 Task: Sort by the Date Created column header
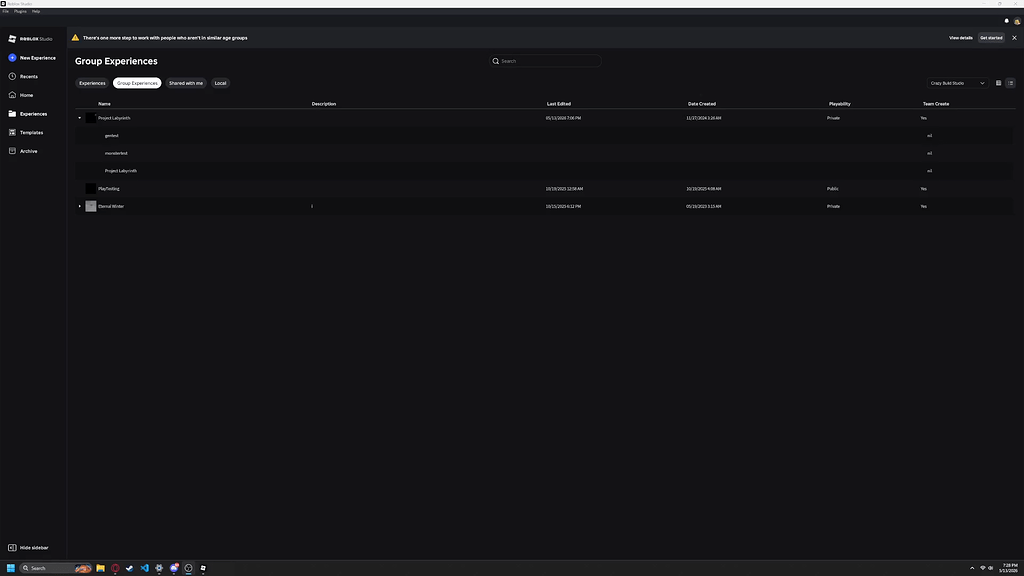point(702,104)
